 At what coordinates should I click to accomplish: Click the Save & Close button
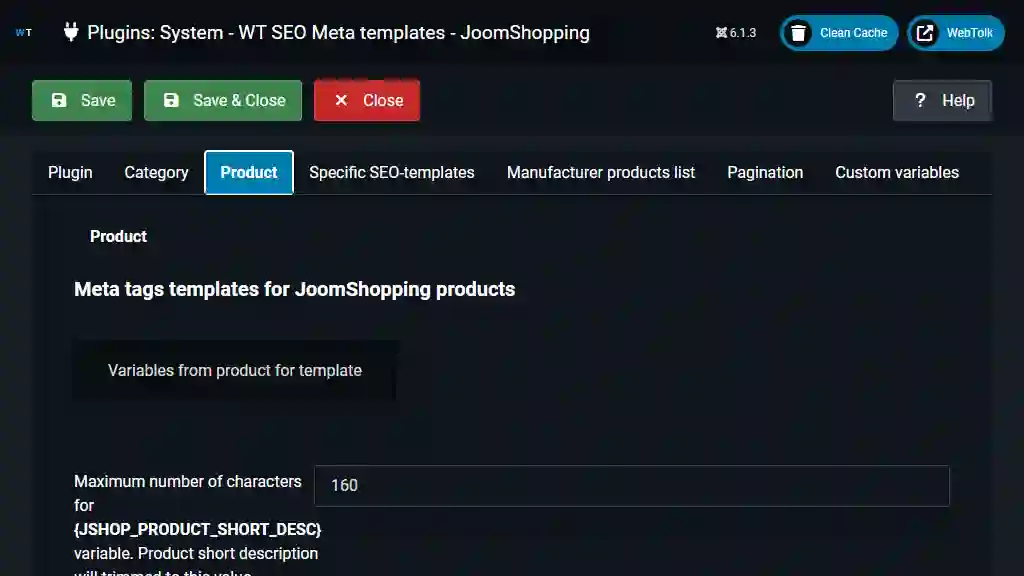(223, 101)
